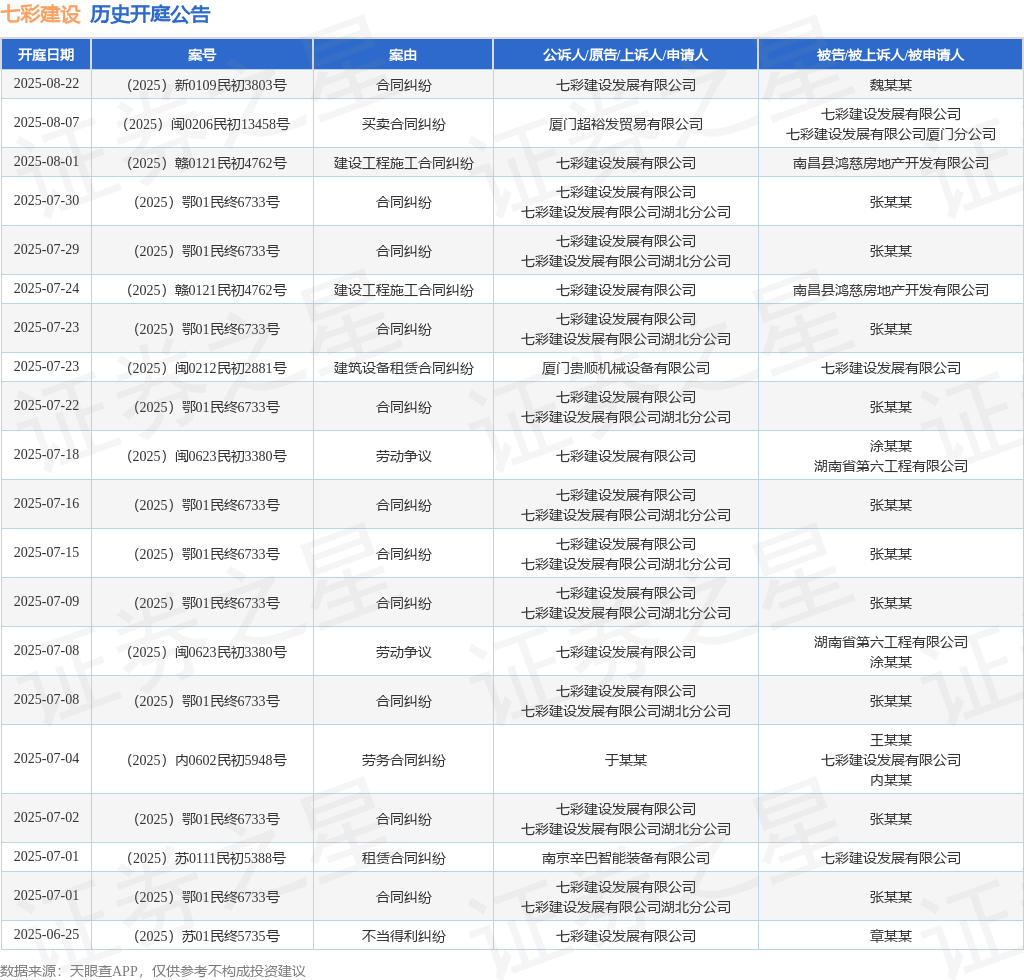The width and height of the screenshot is (1024, 980).
Task: Click 劳动争议 in 2025-07-18 row
Action: [404, 456]
